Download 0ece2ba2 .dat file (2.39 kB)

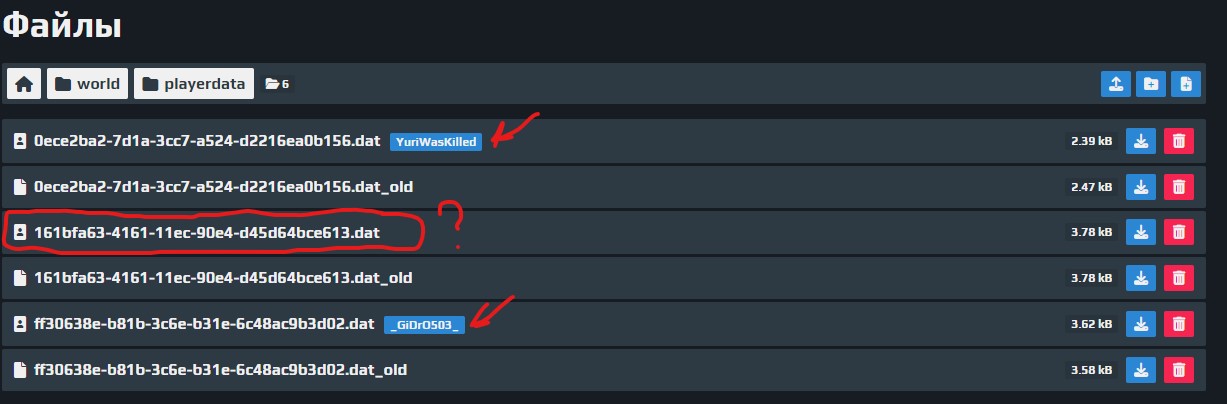point(1141,141)
